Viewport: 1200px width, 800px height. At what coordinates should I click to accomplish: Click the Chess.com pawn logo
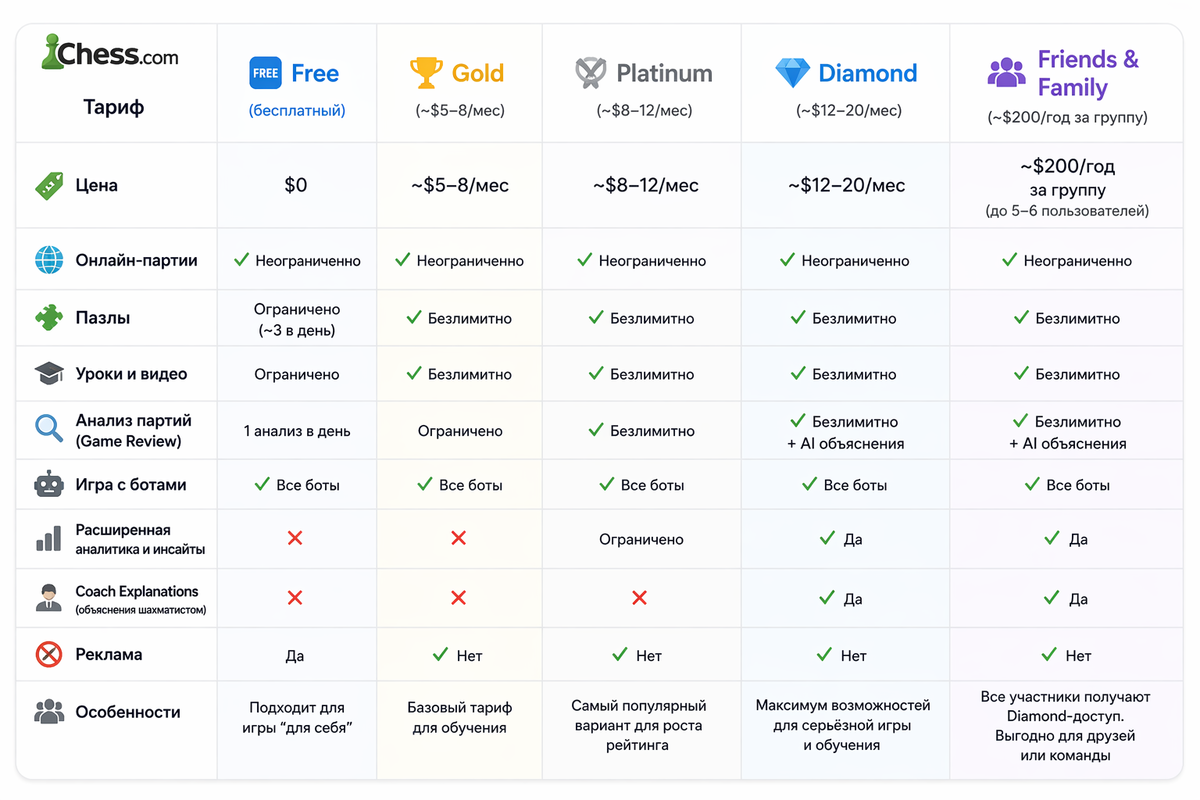click(x=49, y=54)
